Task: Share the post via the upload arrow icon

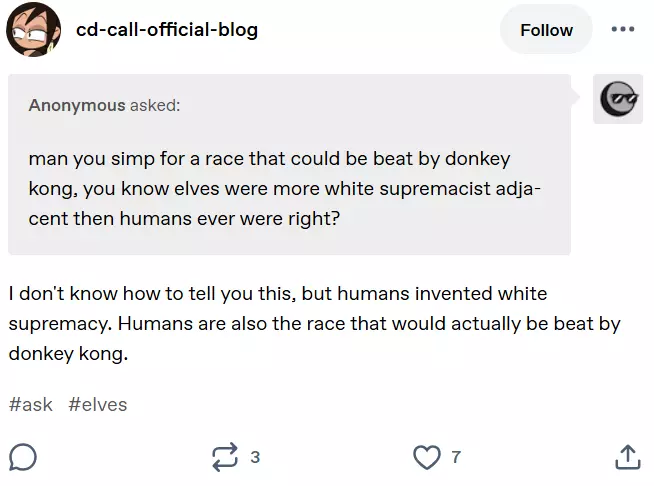Action: 628,457
